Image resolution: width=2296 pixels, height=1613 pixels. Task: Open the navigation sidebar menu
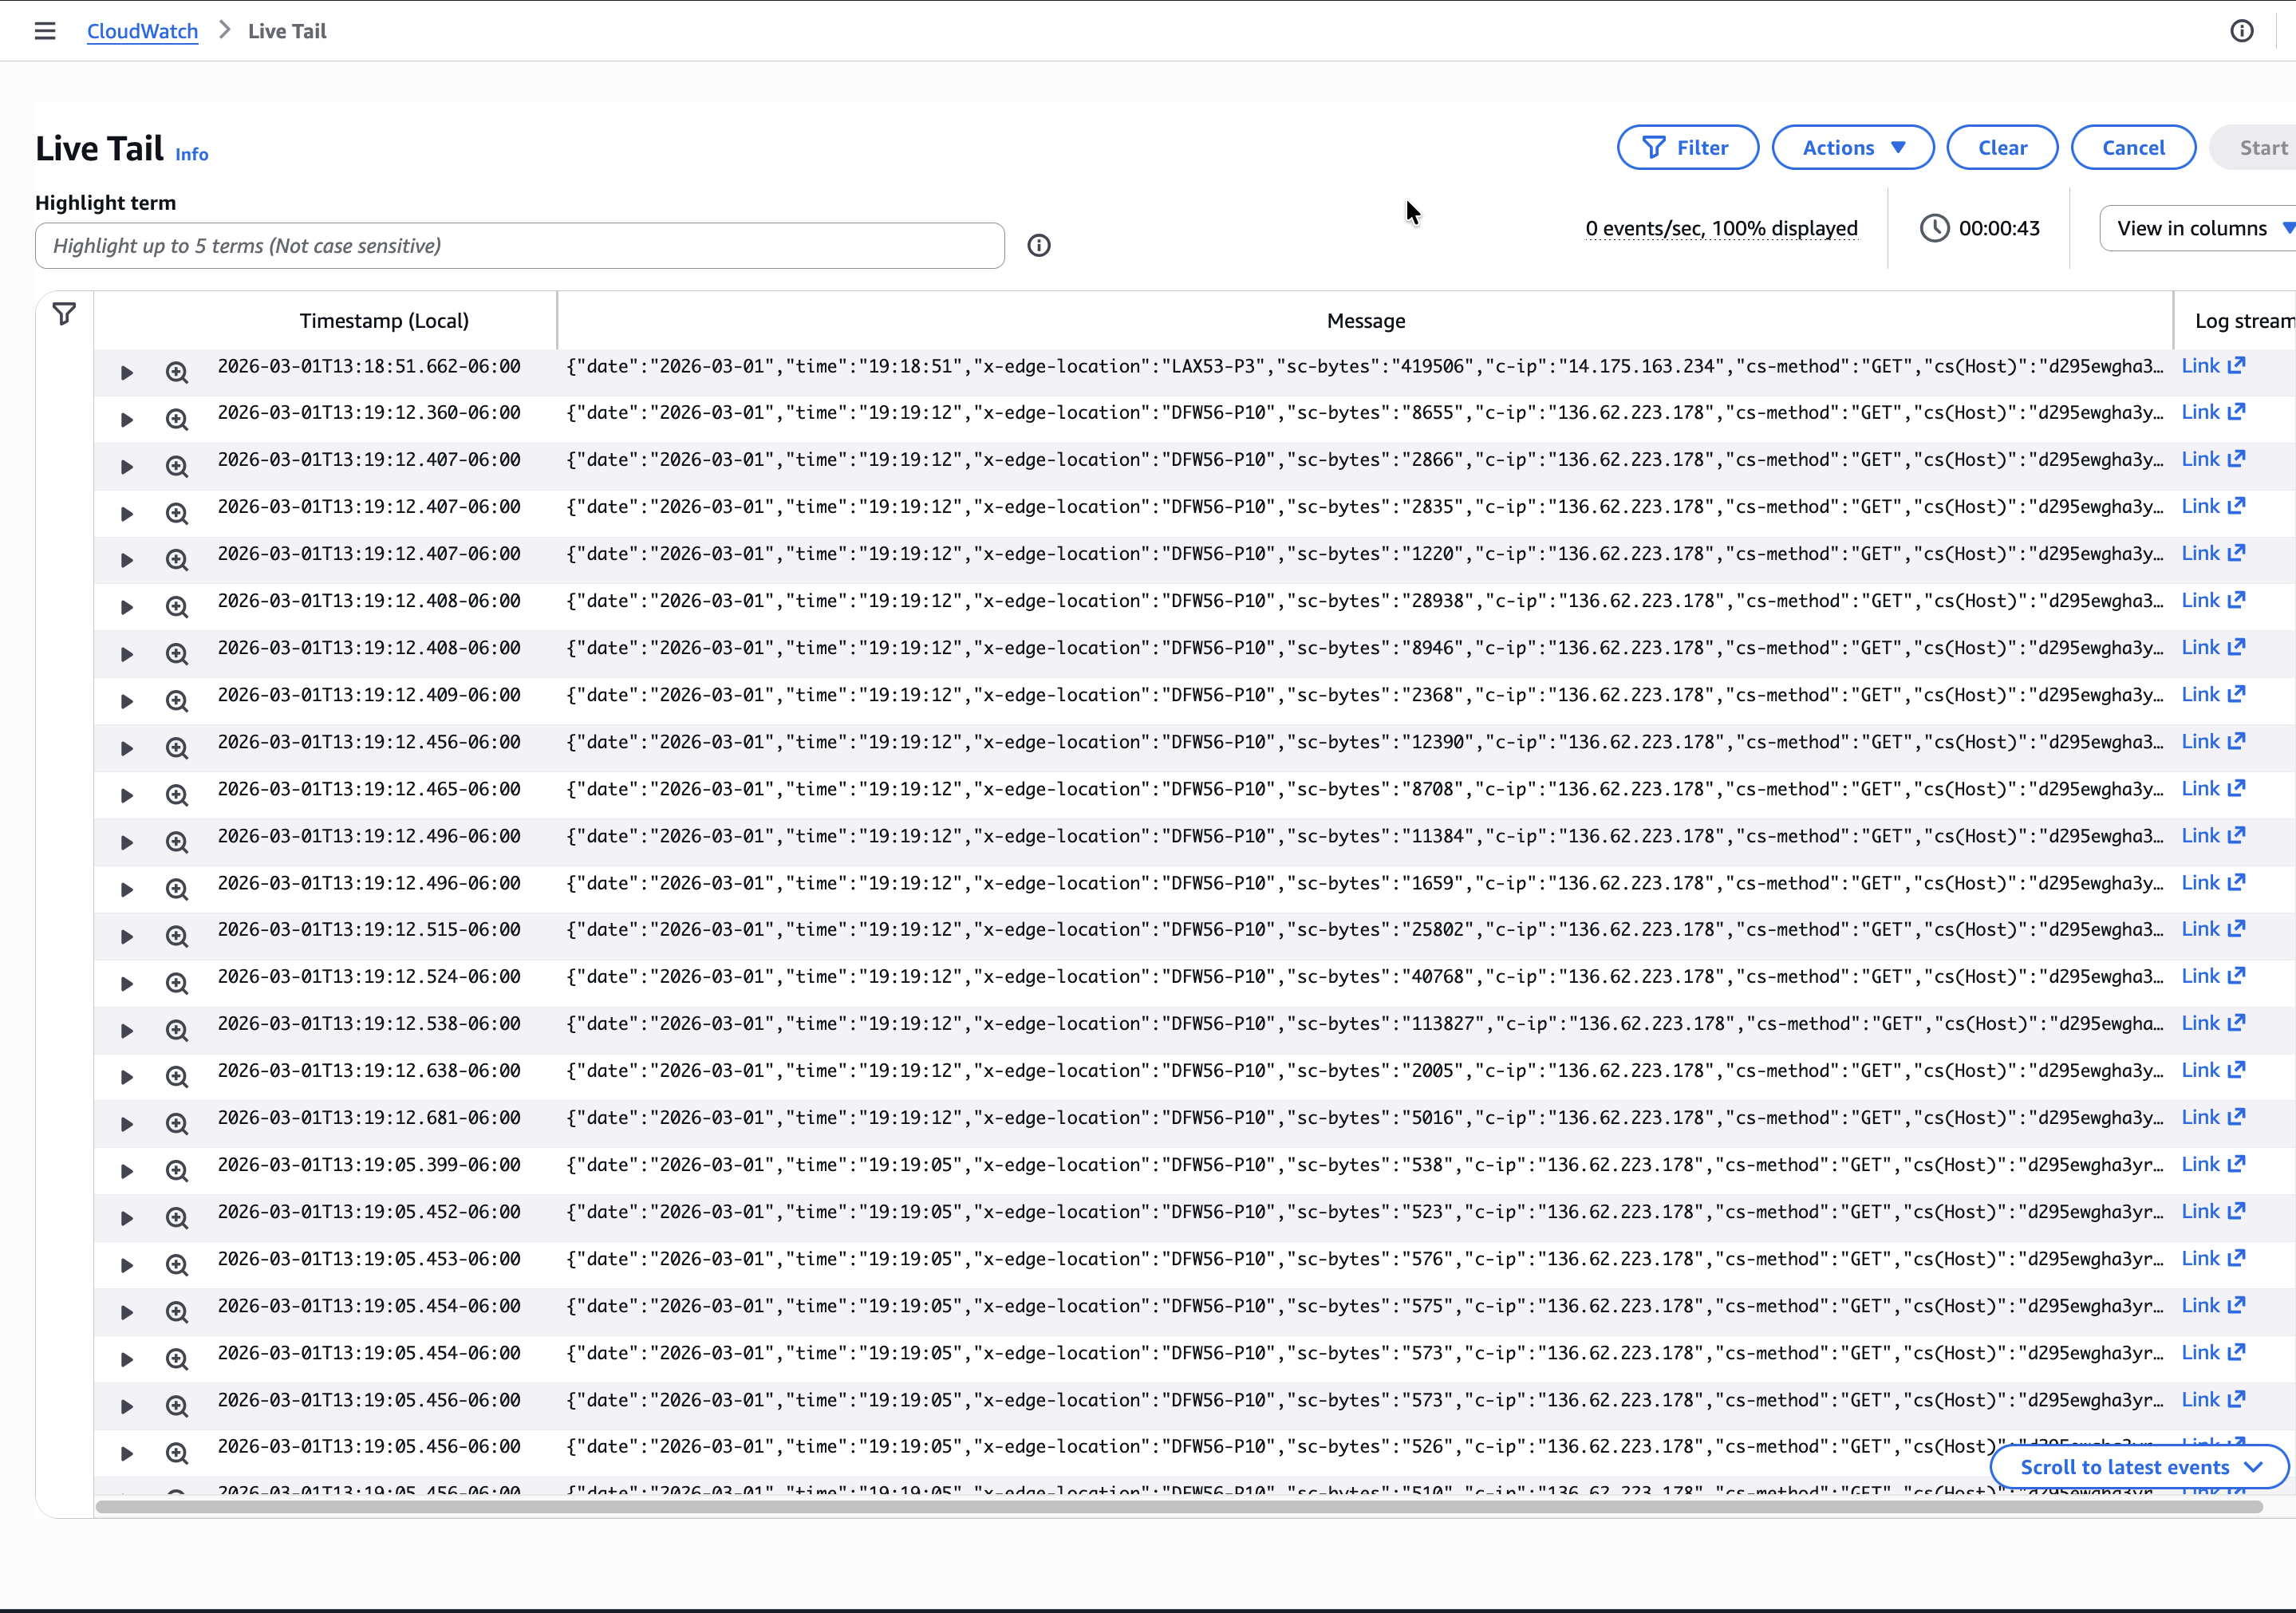pyautogui.click(x=45, y=31)
